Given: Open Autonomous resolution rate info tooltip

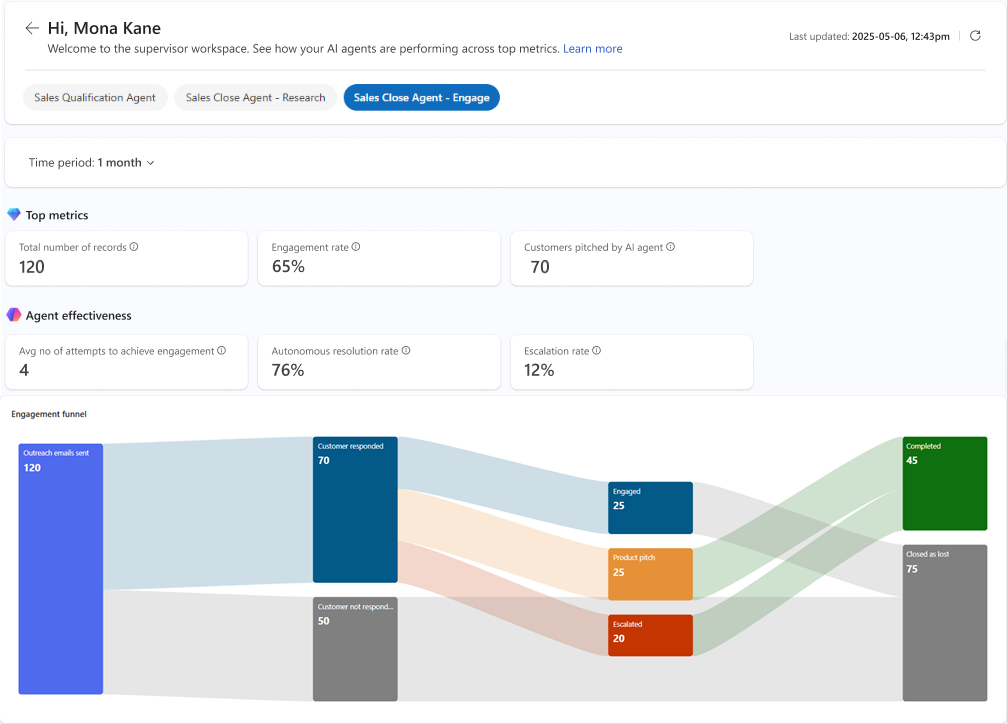Looking at the screenshot, I should coord(406,350).
